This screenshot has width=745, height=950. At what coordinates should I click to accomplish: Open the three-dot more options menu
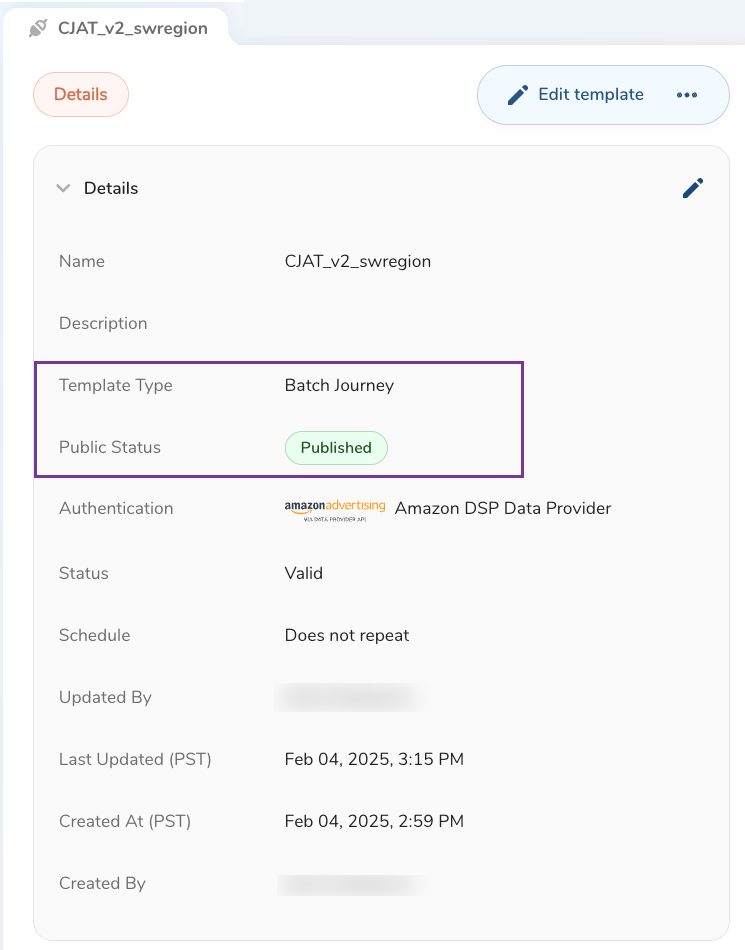pos(686,95)
